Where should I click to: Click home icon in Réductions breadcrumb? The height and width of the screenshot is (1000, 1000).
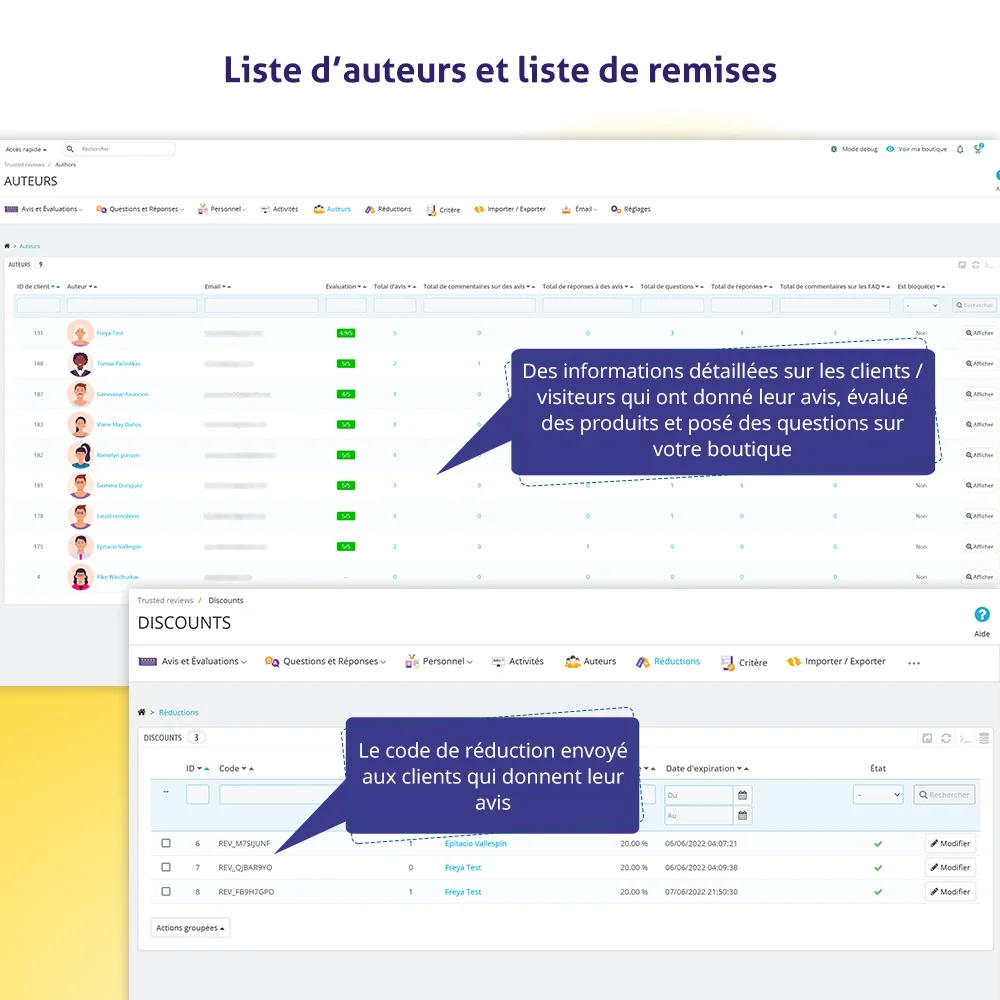pyautogui.click(x=142, y=712)
